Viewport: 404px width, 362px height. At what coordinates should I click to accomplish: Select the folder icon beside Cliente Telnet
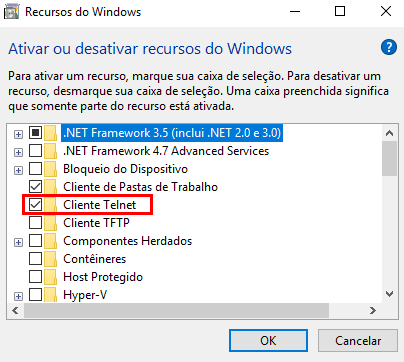click(x=51, y=205)
